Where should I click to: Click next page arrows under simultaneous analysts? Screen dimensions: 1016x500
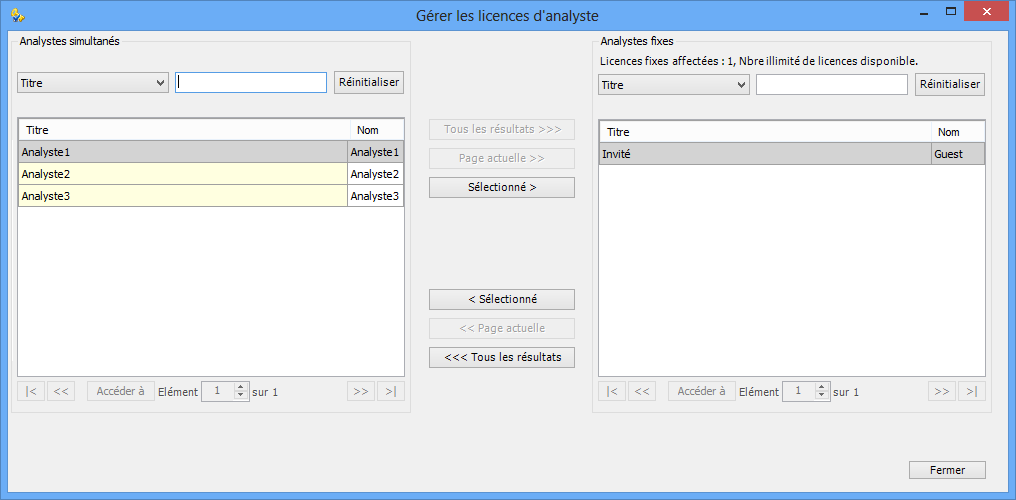[x=361, y=391]
